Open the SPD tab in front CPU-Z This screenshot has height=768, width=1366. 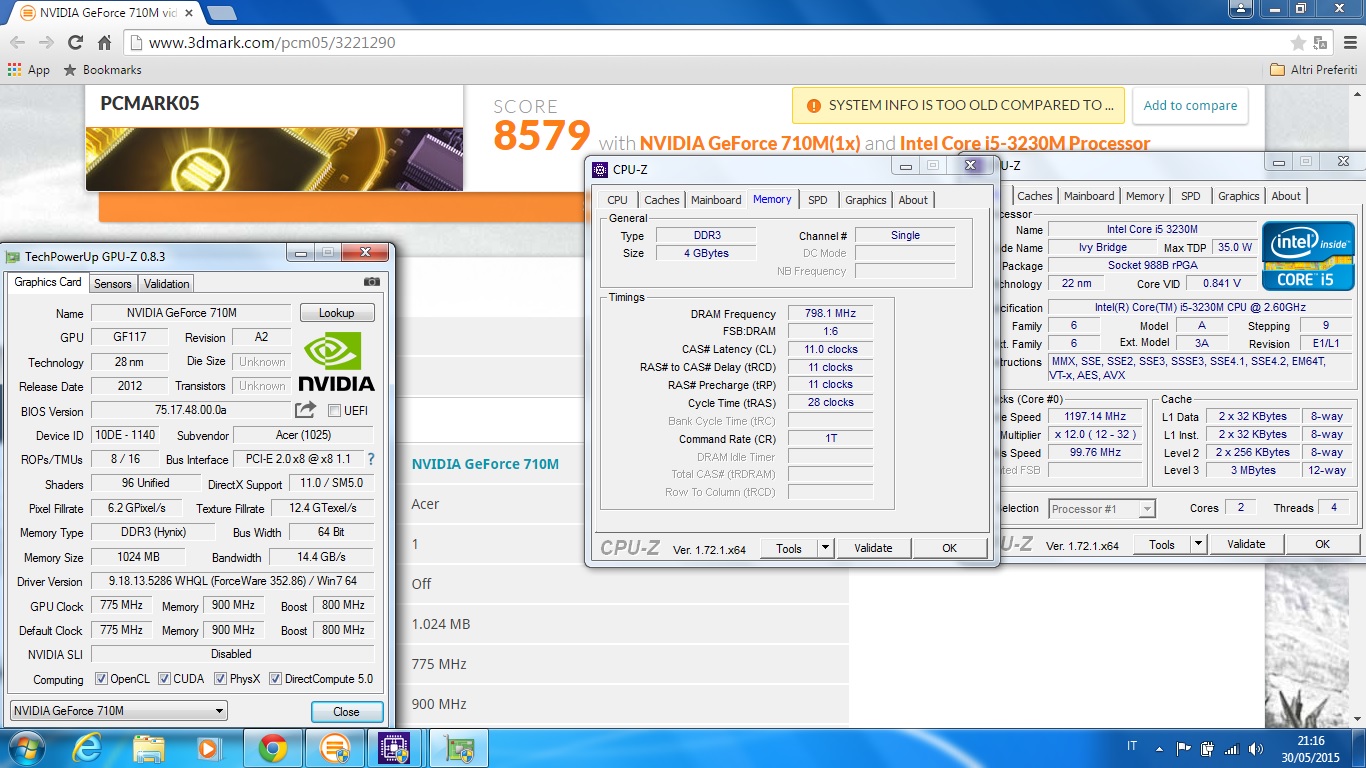click(818, 200)
